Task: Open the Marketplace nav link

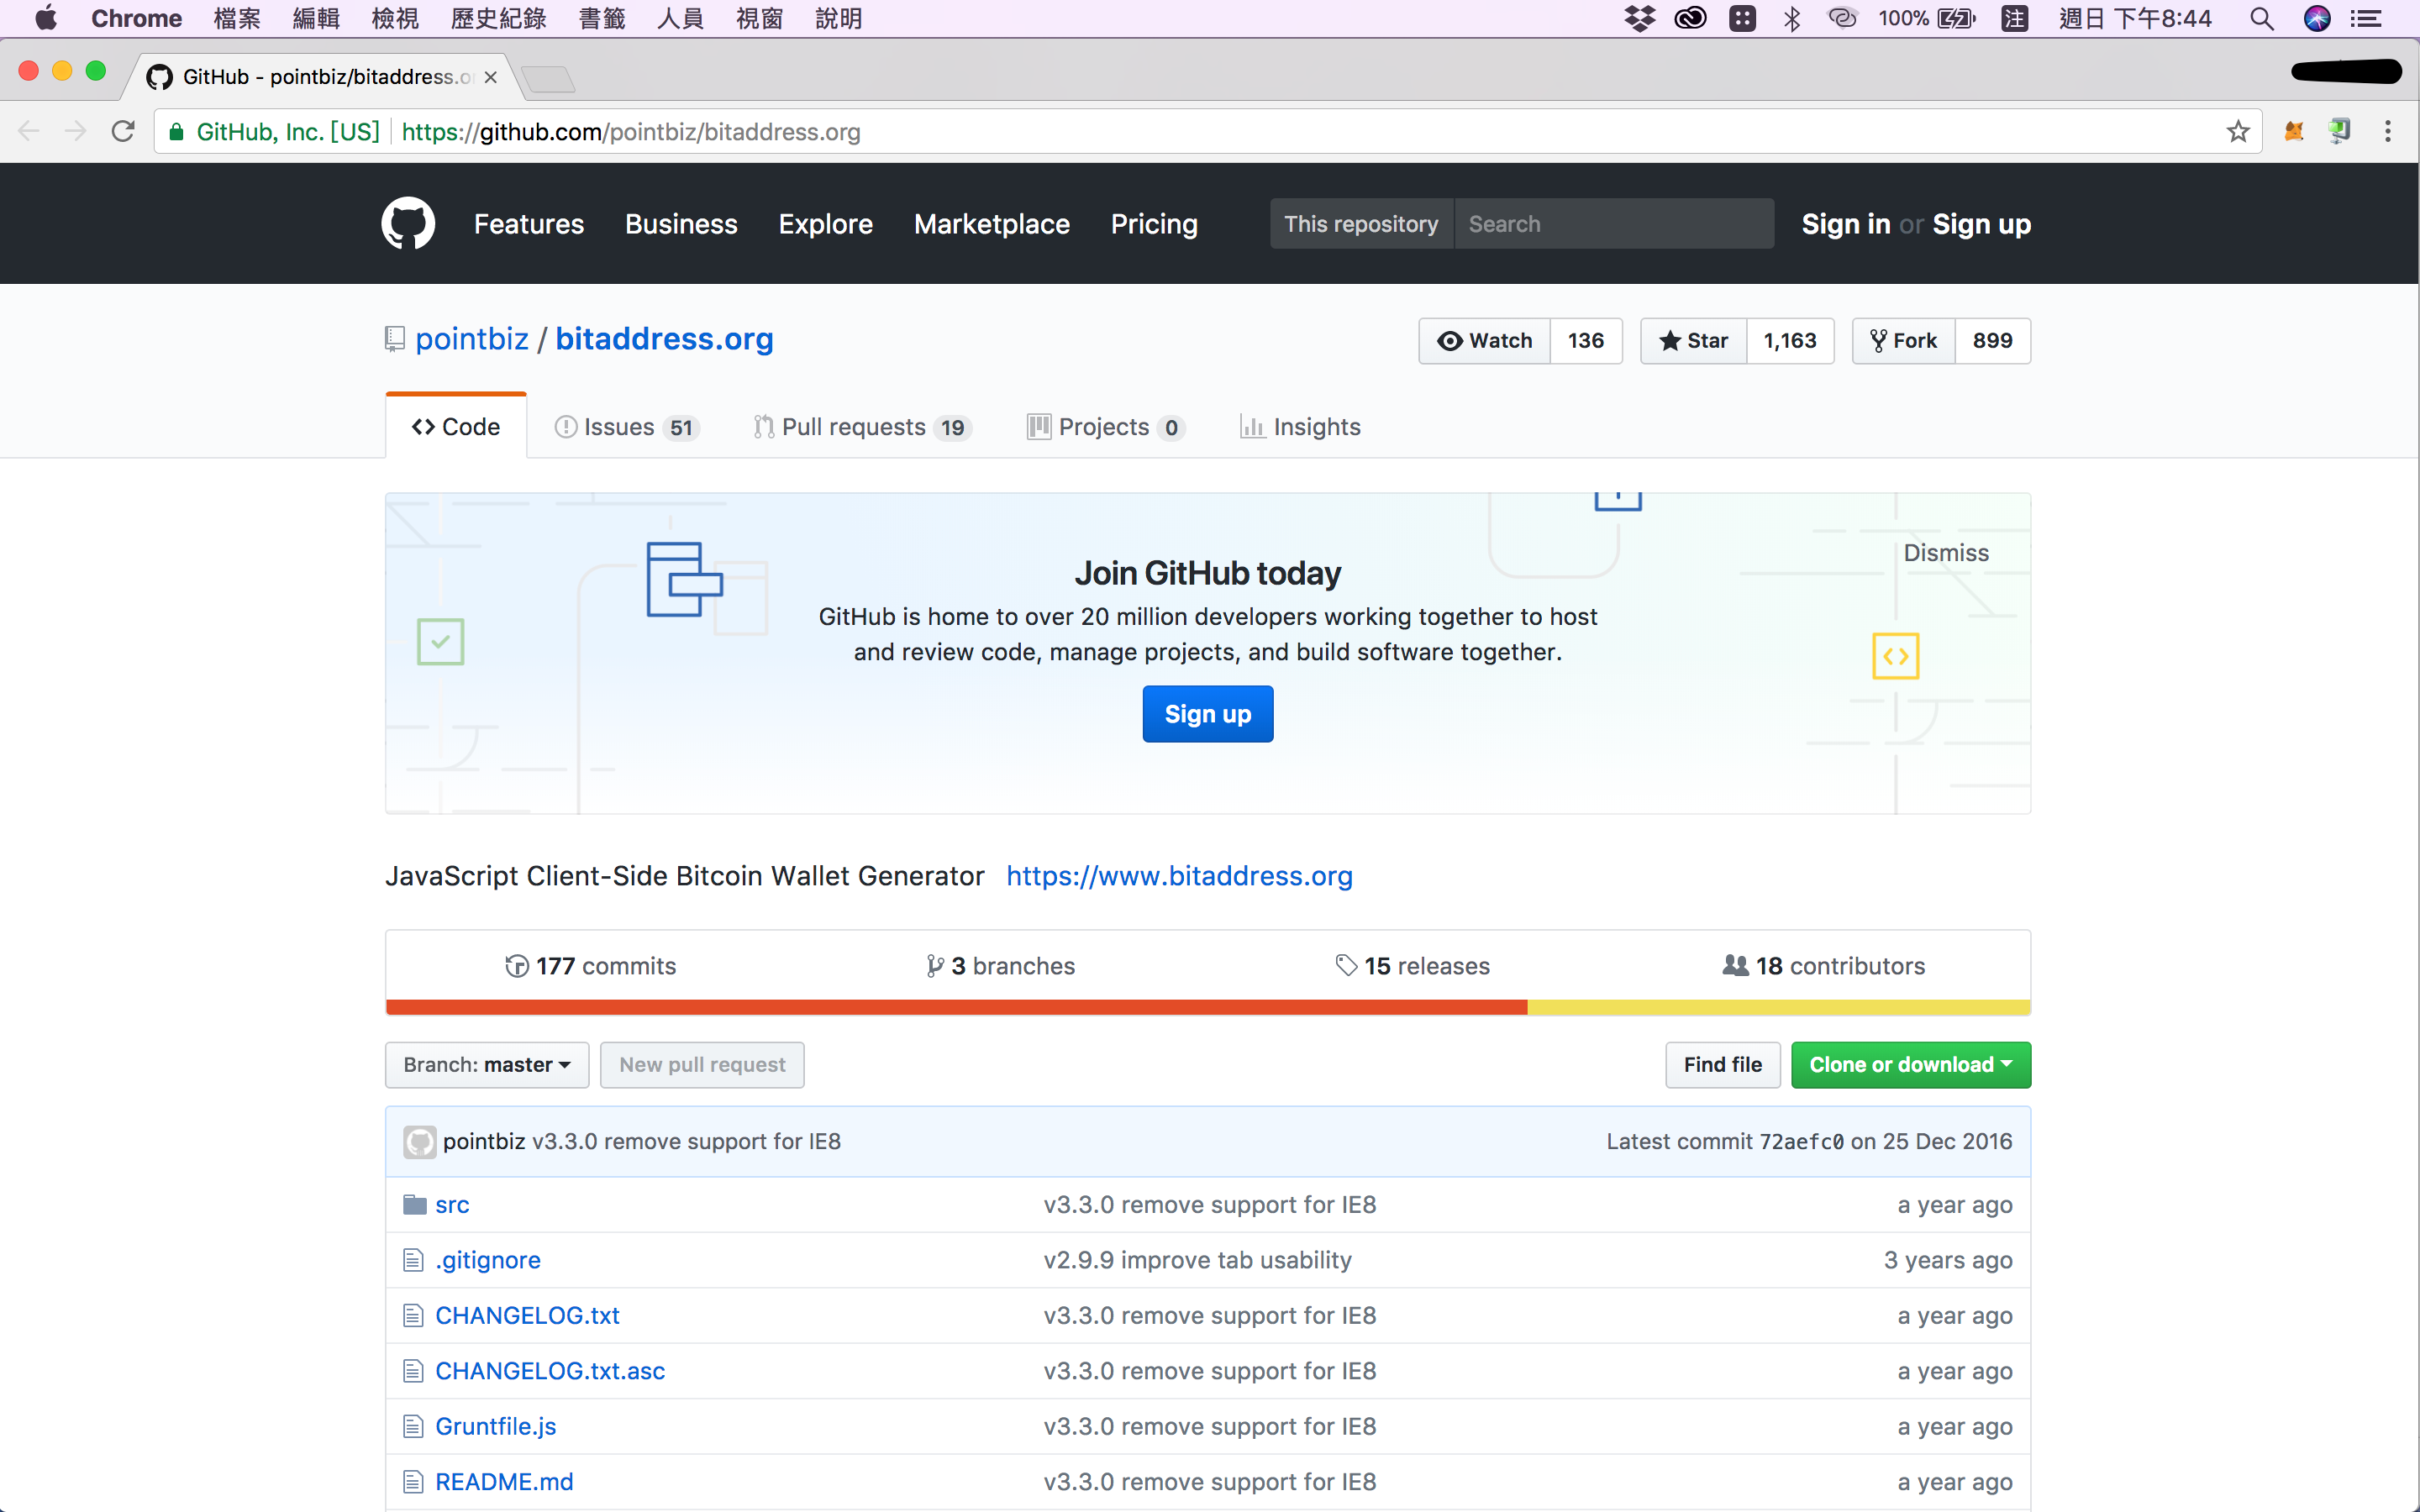Action: 992,224
